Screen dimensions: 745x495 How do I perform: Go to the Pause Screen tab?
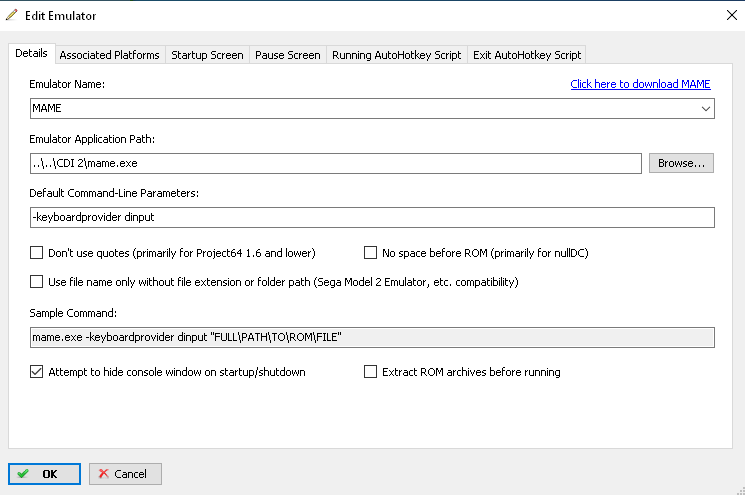click(x=287, y=55)
